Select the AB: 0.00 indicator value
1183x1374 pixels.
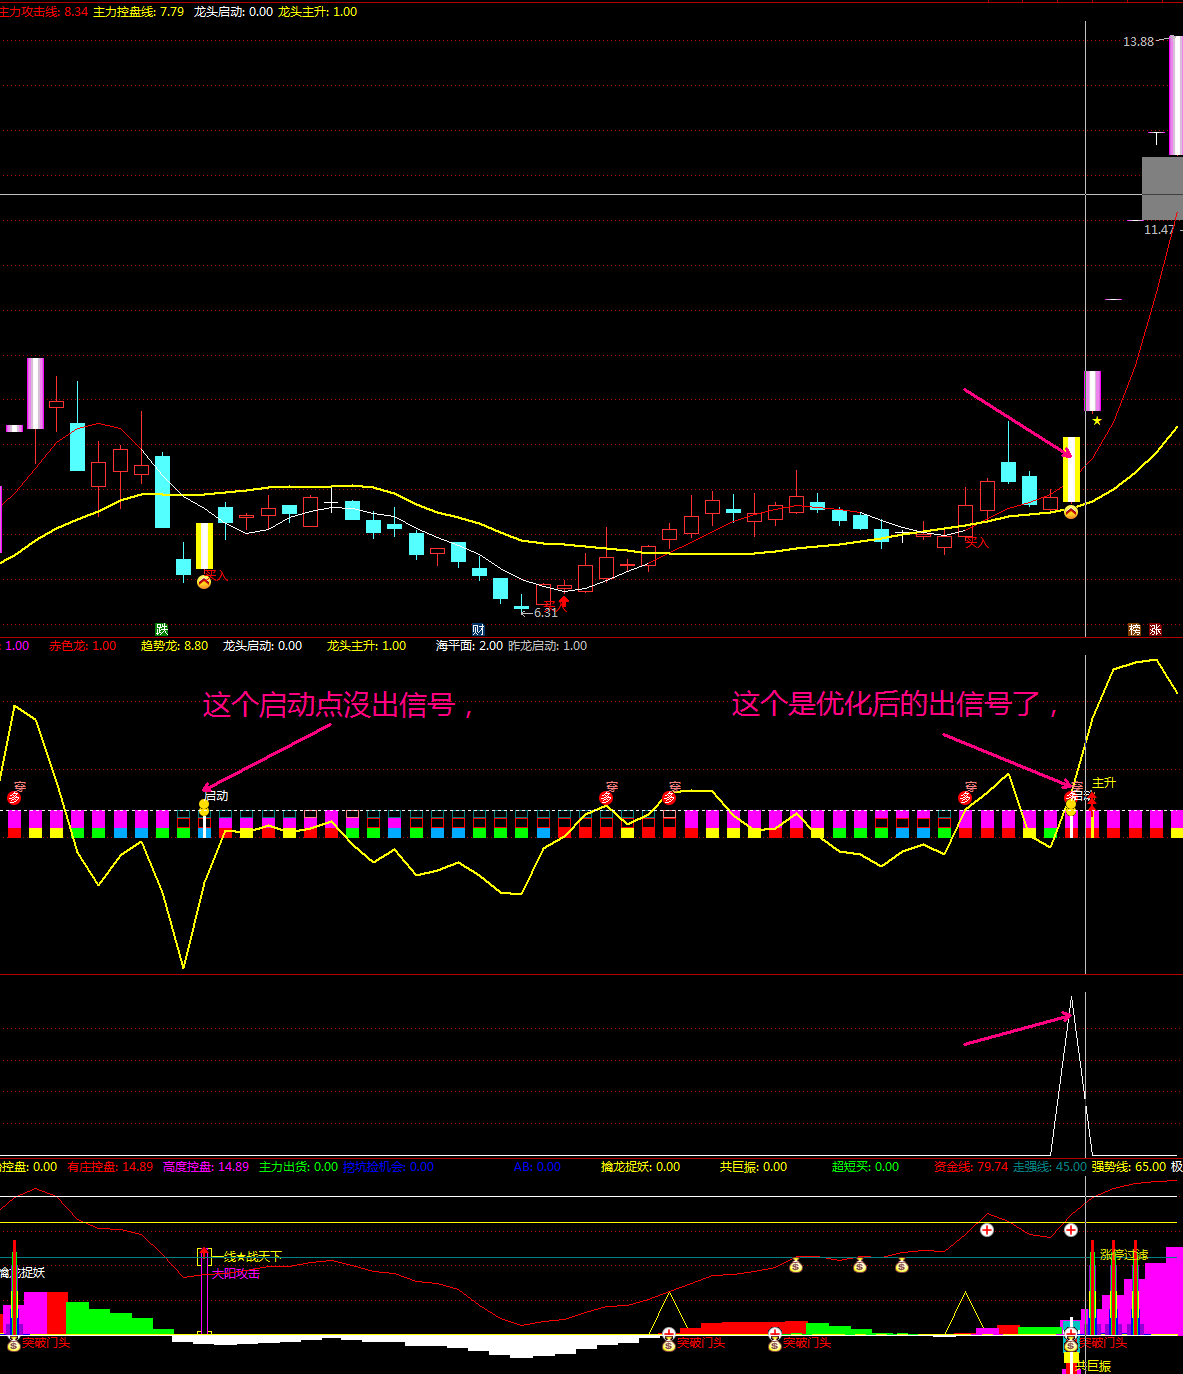tap(537, 1167)
